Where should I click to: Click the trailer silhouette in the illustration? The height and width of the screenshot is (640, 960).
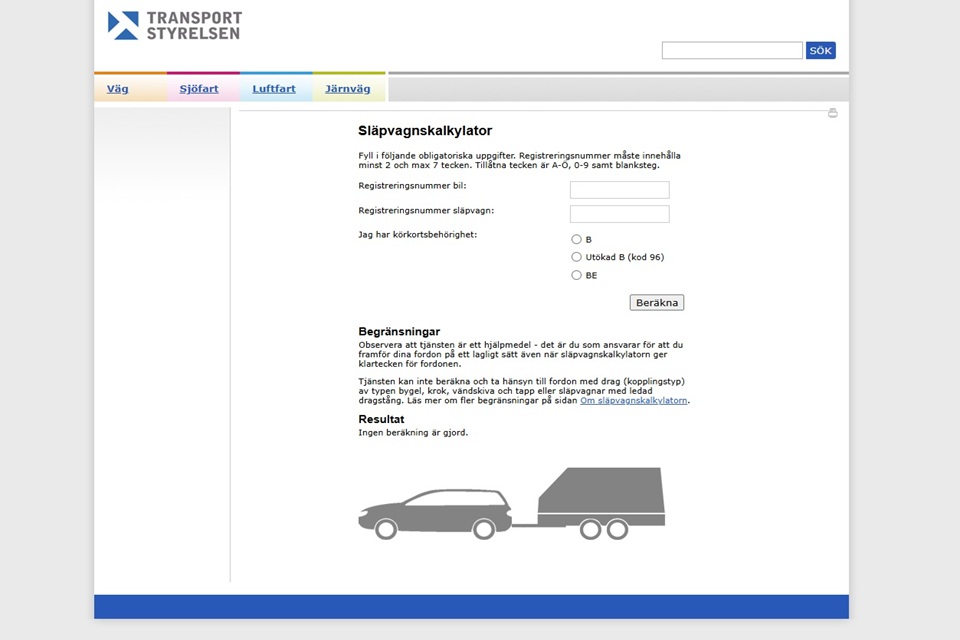(601, 497)
